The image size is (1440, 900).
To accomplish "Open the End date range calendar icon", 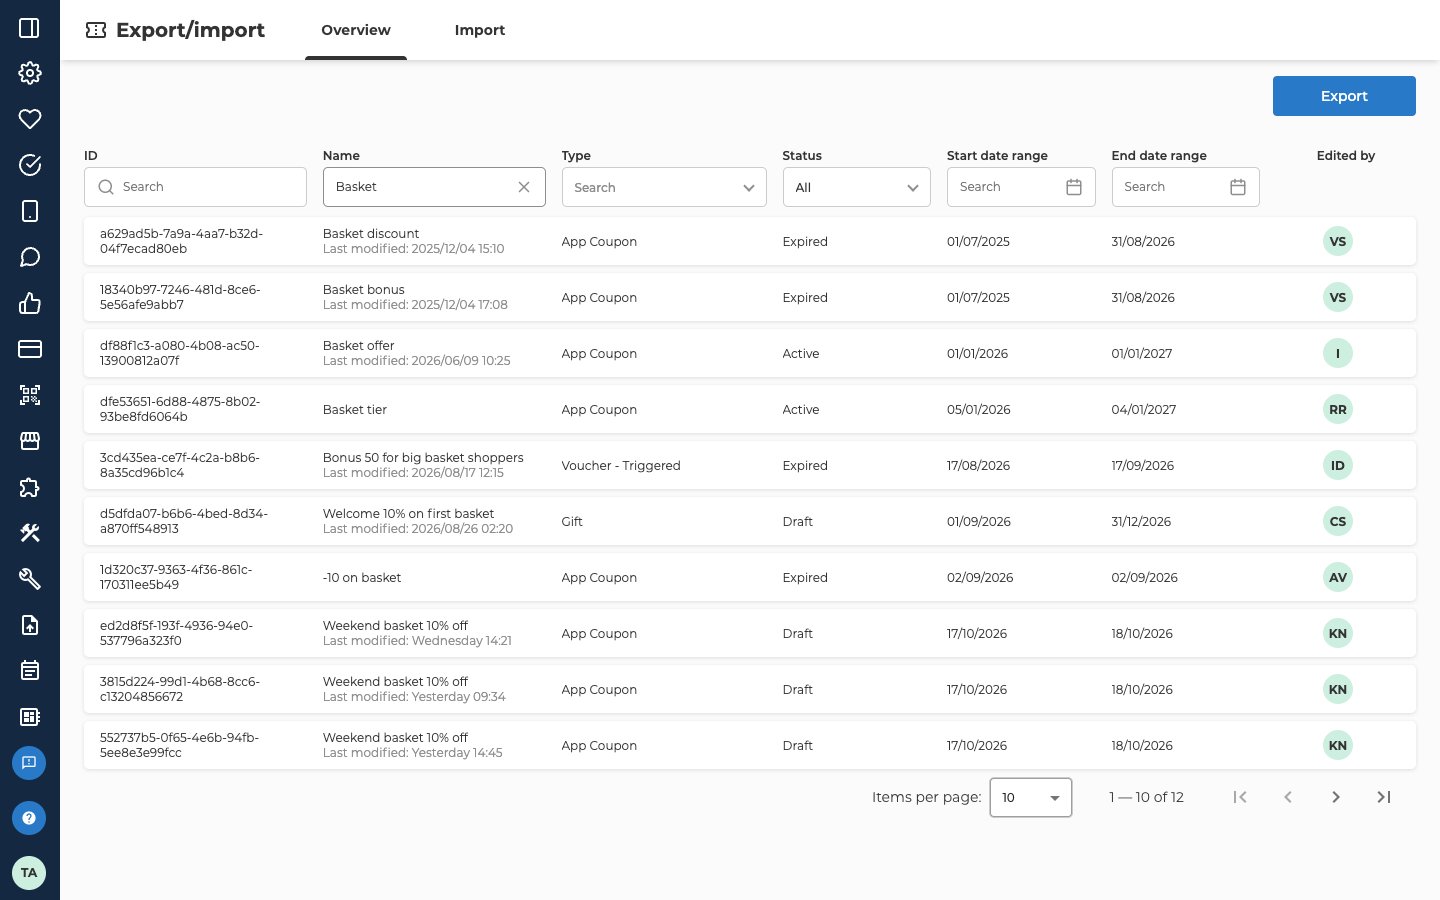I will (x=1238, y=187).
